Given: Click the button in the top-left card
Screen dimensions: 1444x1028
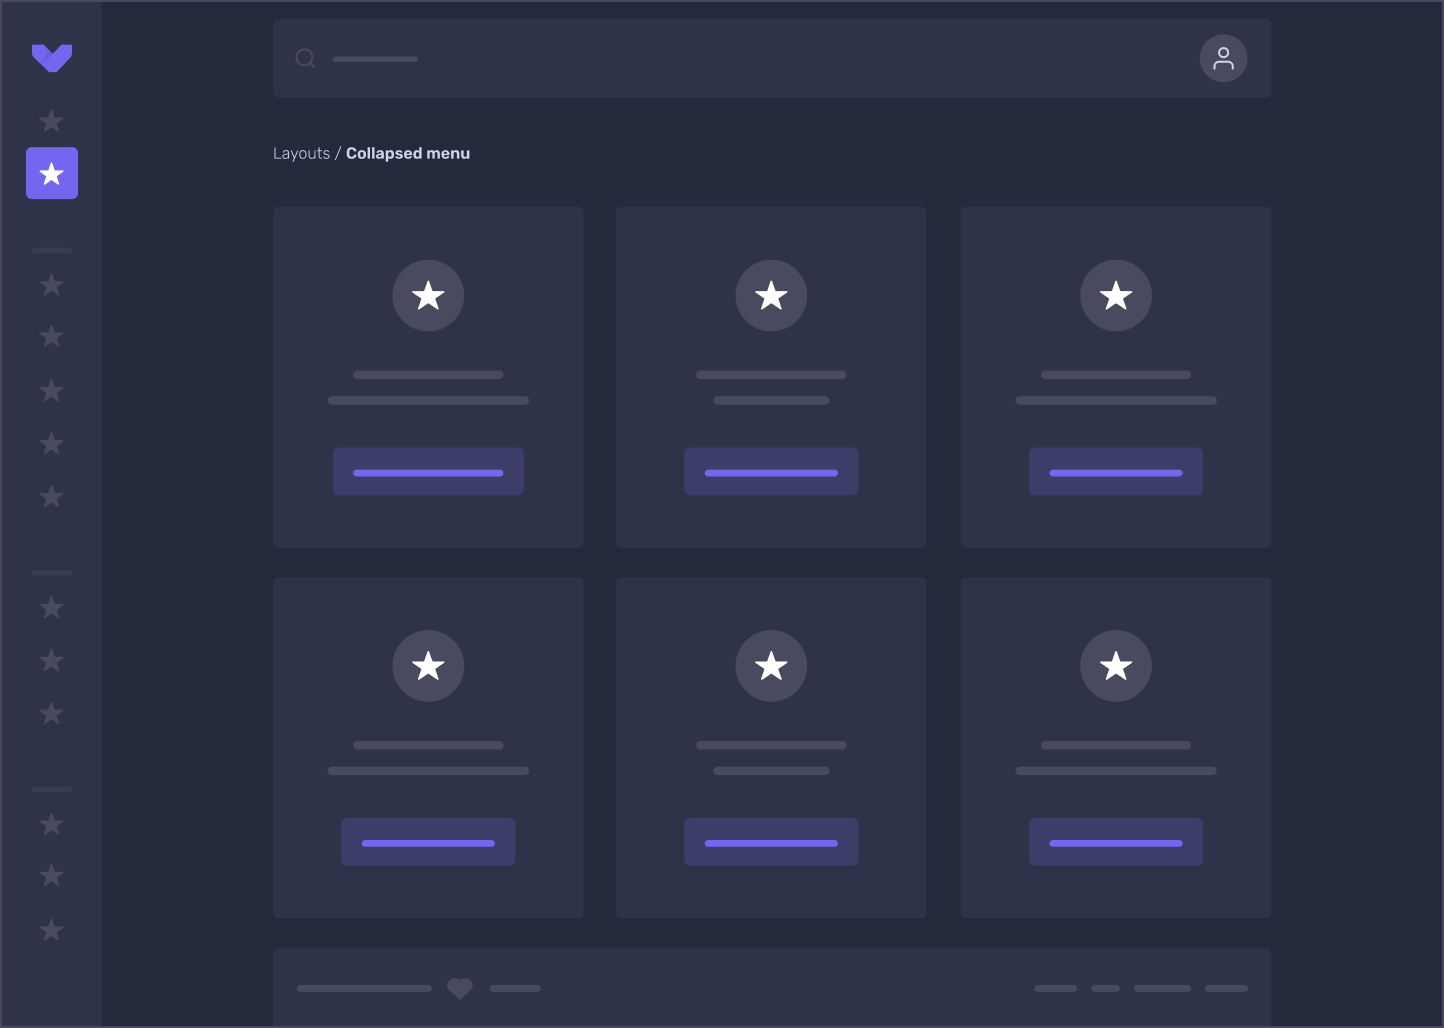Looking at the screenshot, I should click(428, 471).
